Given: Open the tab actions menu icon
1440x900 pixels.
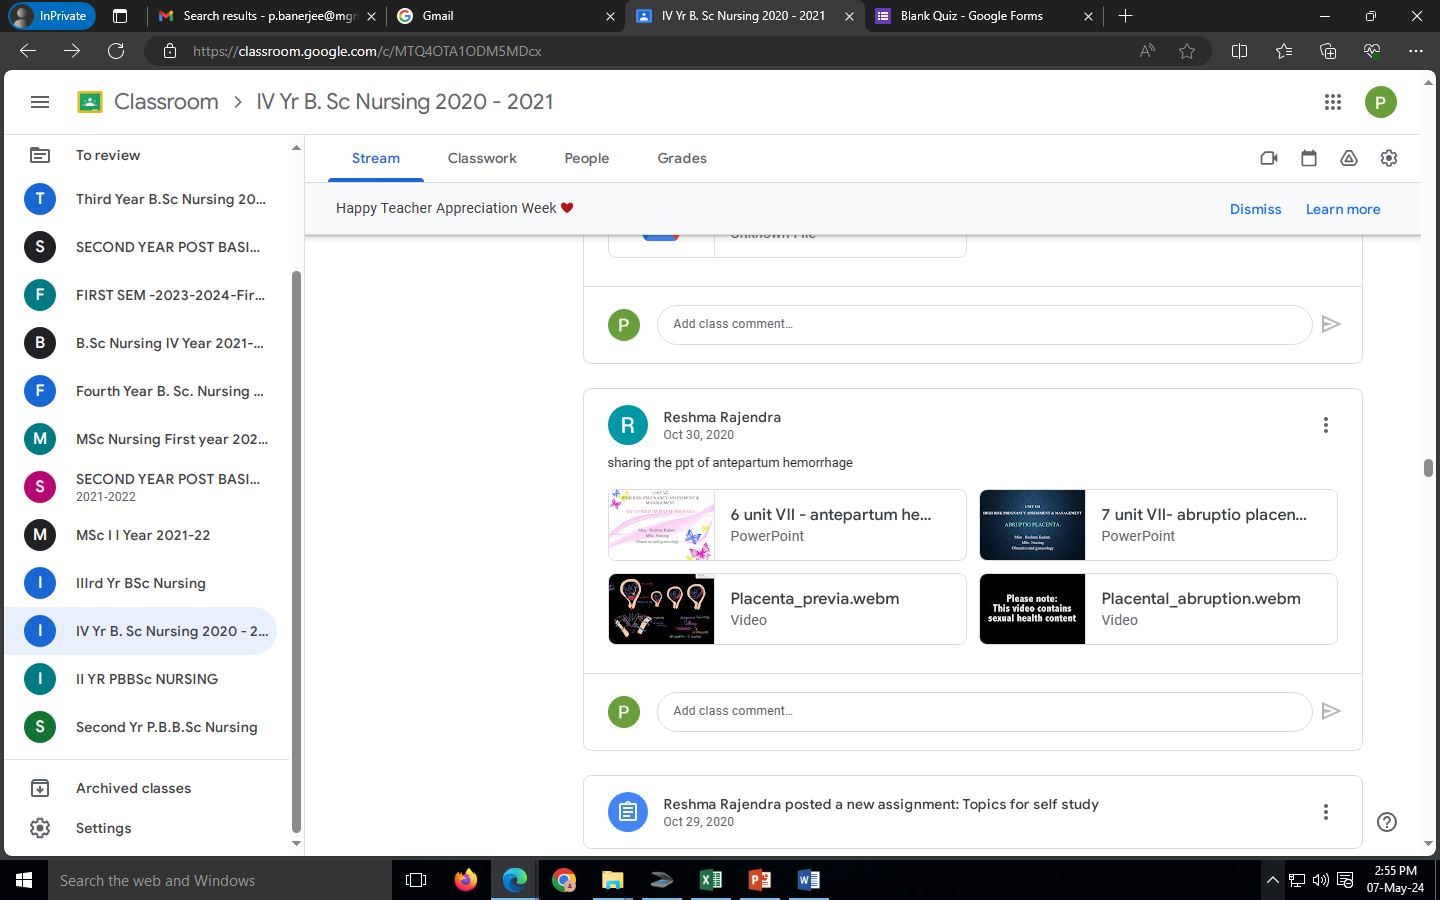Looking at the screenshot, I should tap(120, 16).
